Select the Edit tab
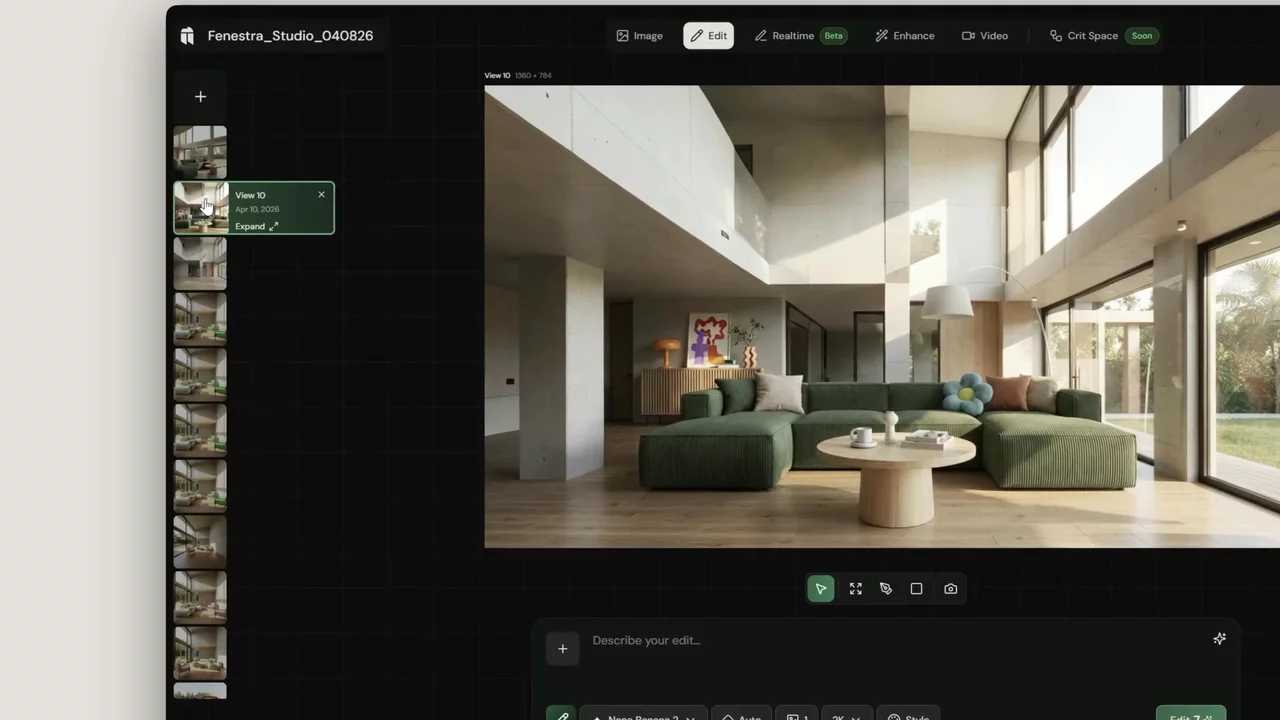1280x720 pixels. [x=708, y=36]
